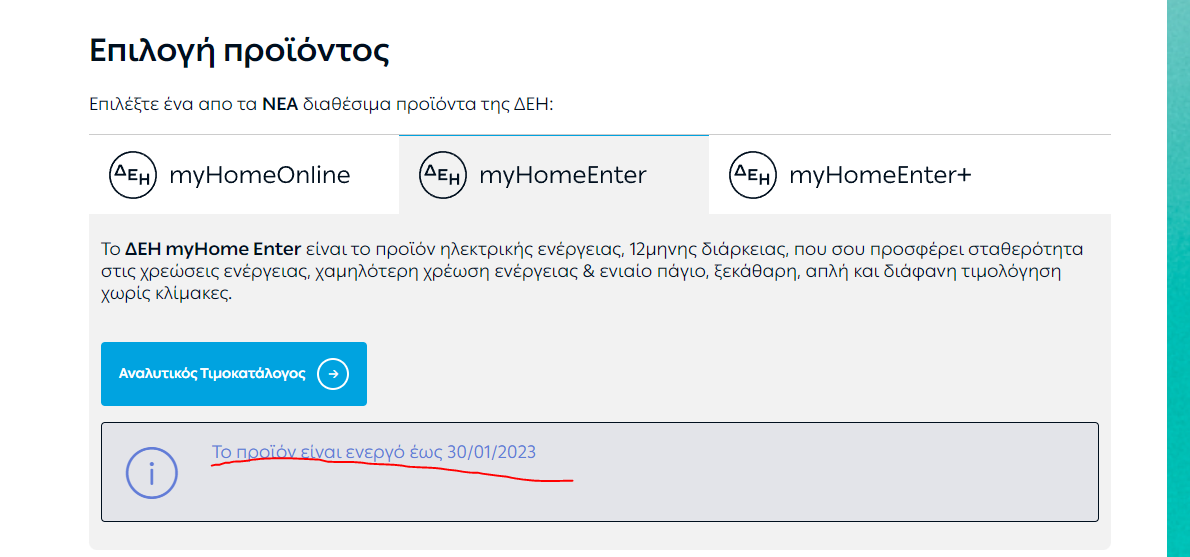Screen dimensions: 1190x557
Task: Click the circular info icon in the notice
Action: 151,473
